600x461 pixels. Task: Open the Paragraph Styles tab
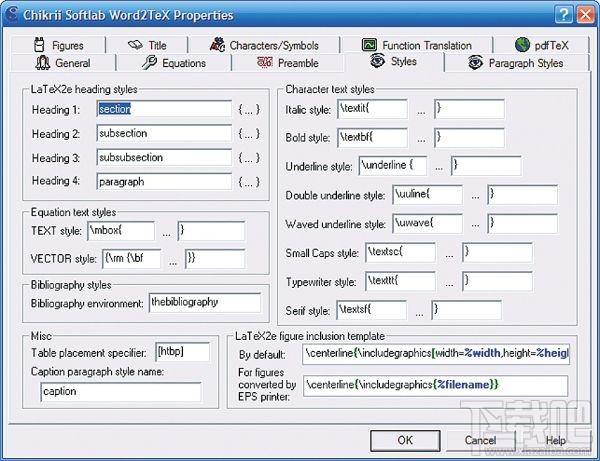click(516, 63)
